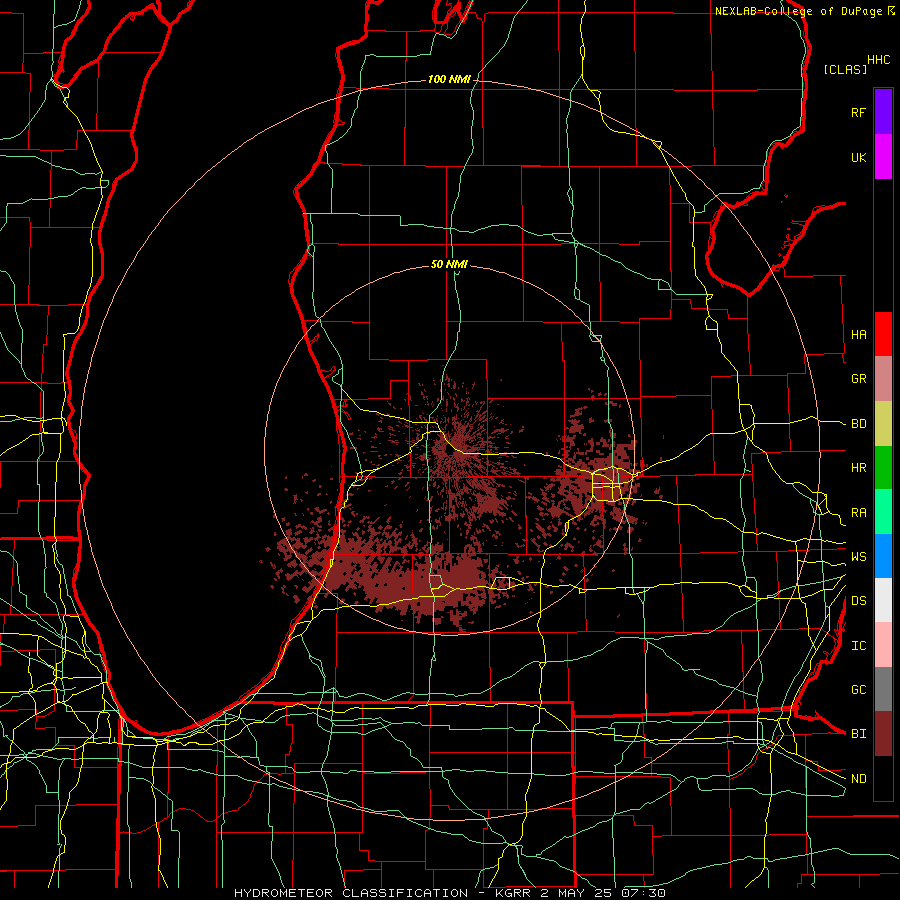
Task: Click the [CLAS] label
Action: 845,69
